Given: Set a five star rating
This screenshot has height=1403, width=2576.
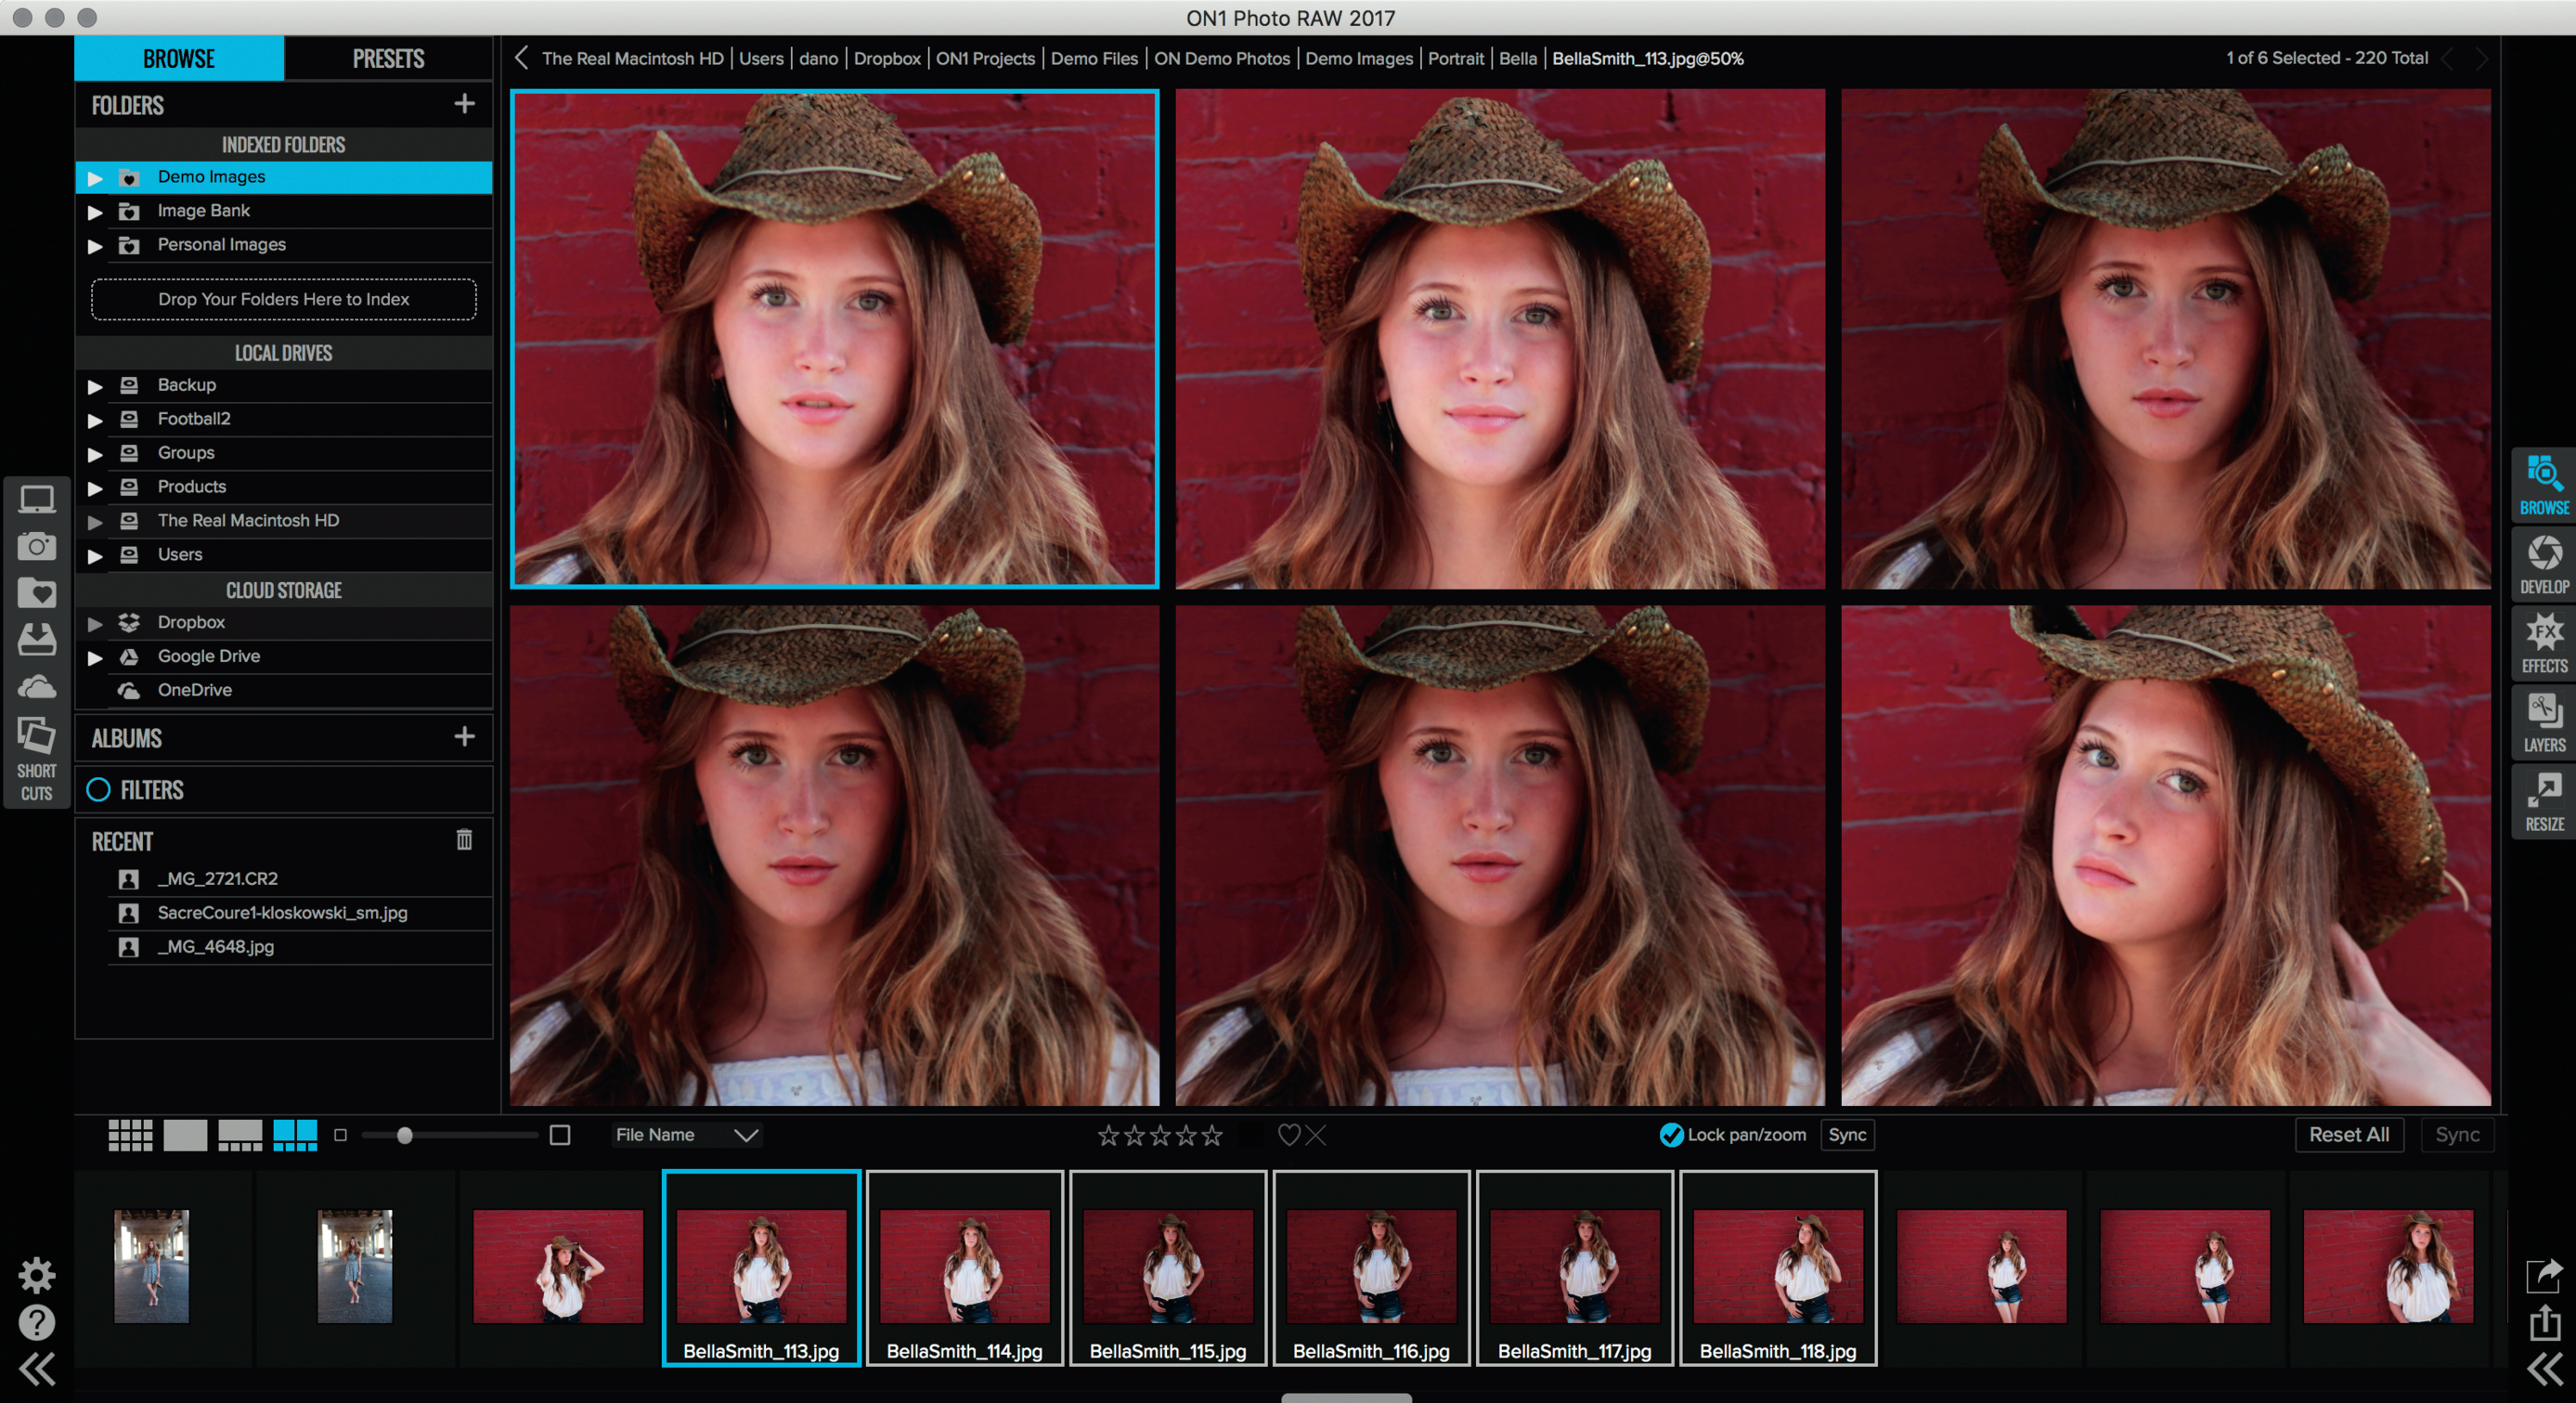Looking at the screenshot, I should [1212, 1135].
